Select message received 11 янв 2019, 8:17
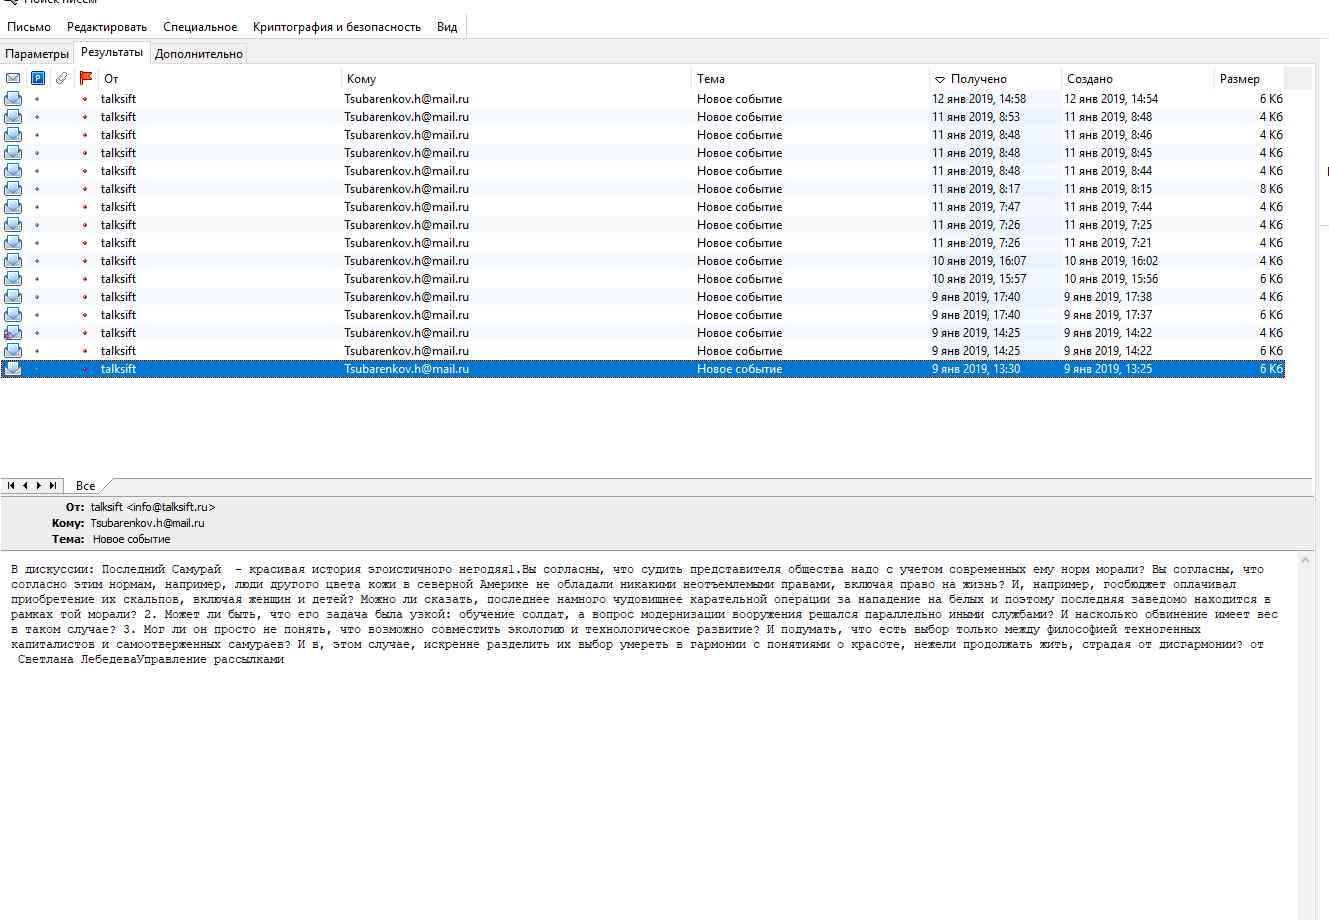The image size is (1329, 920). pos(642,189)
